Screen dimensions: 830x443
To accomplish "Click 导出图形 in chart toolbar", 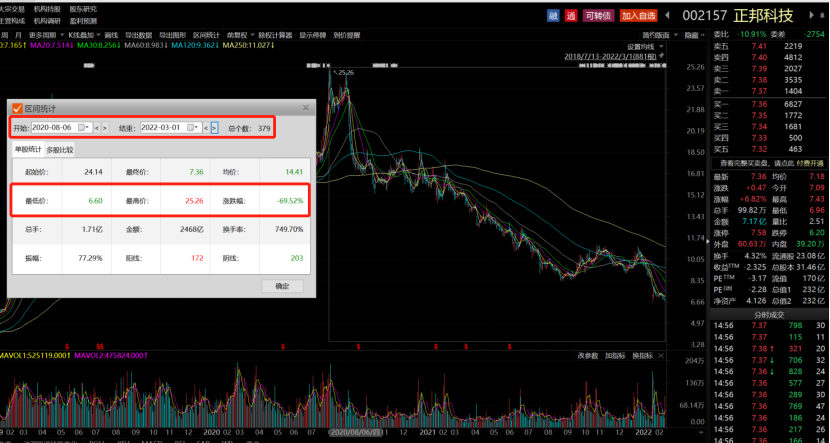I will pyautogui.click(x=173, y=35).
